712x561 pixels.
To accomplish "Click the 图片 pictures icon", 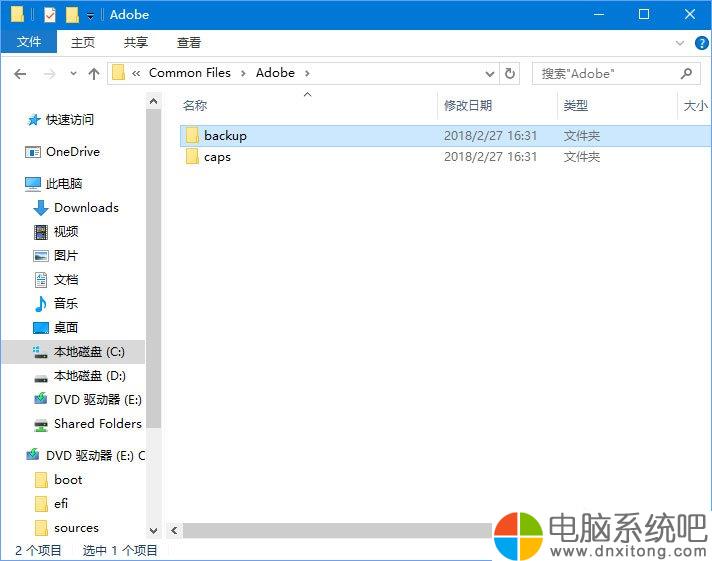I will (41, 256).
